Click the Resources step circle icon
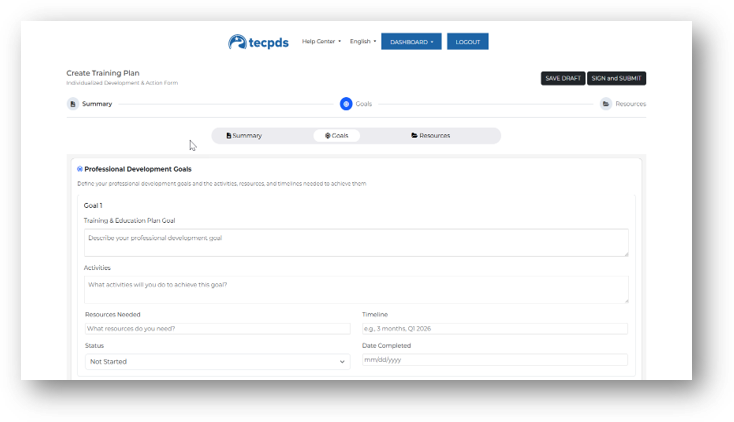The image size is (734, 422). point(606,104)
